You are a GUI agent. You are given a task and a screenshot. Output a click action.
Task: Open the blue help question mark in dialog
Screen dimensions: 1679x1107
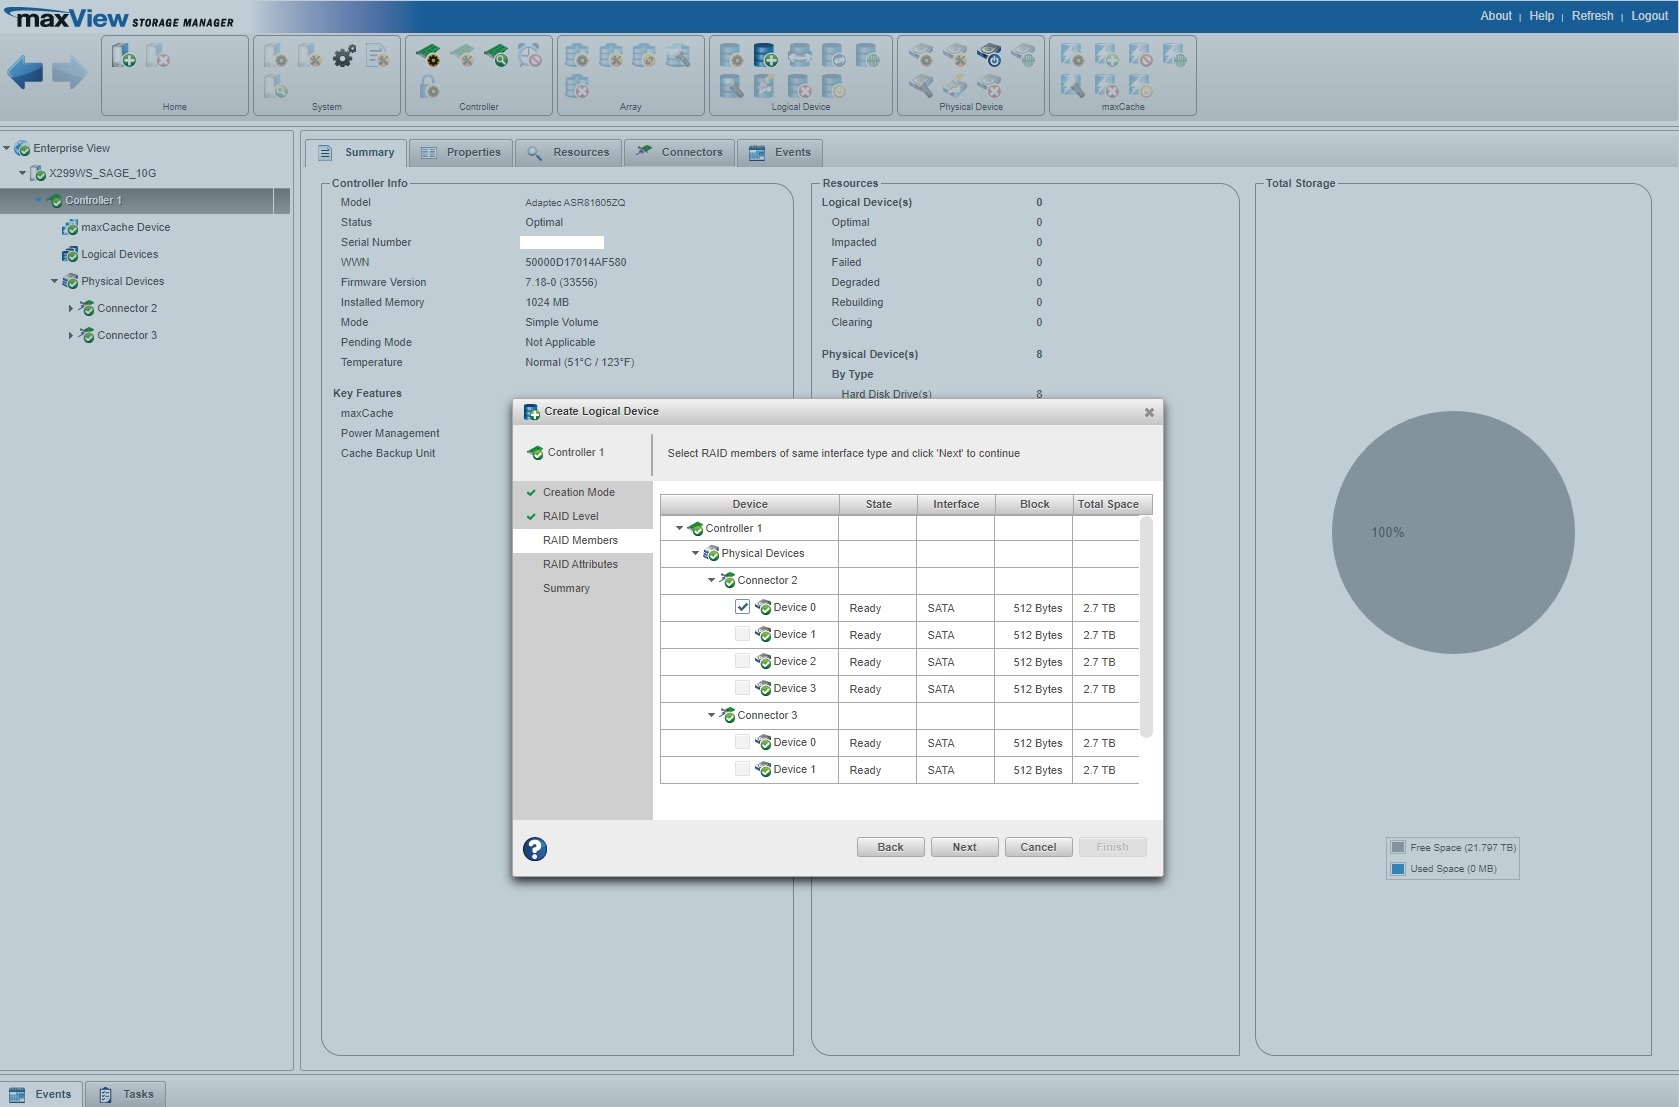(535, 849)
